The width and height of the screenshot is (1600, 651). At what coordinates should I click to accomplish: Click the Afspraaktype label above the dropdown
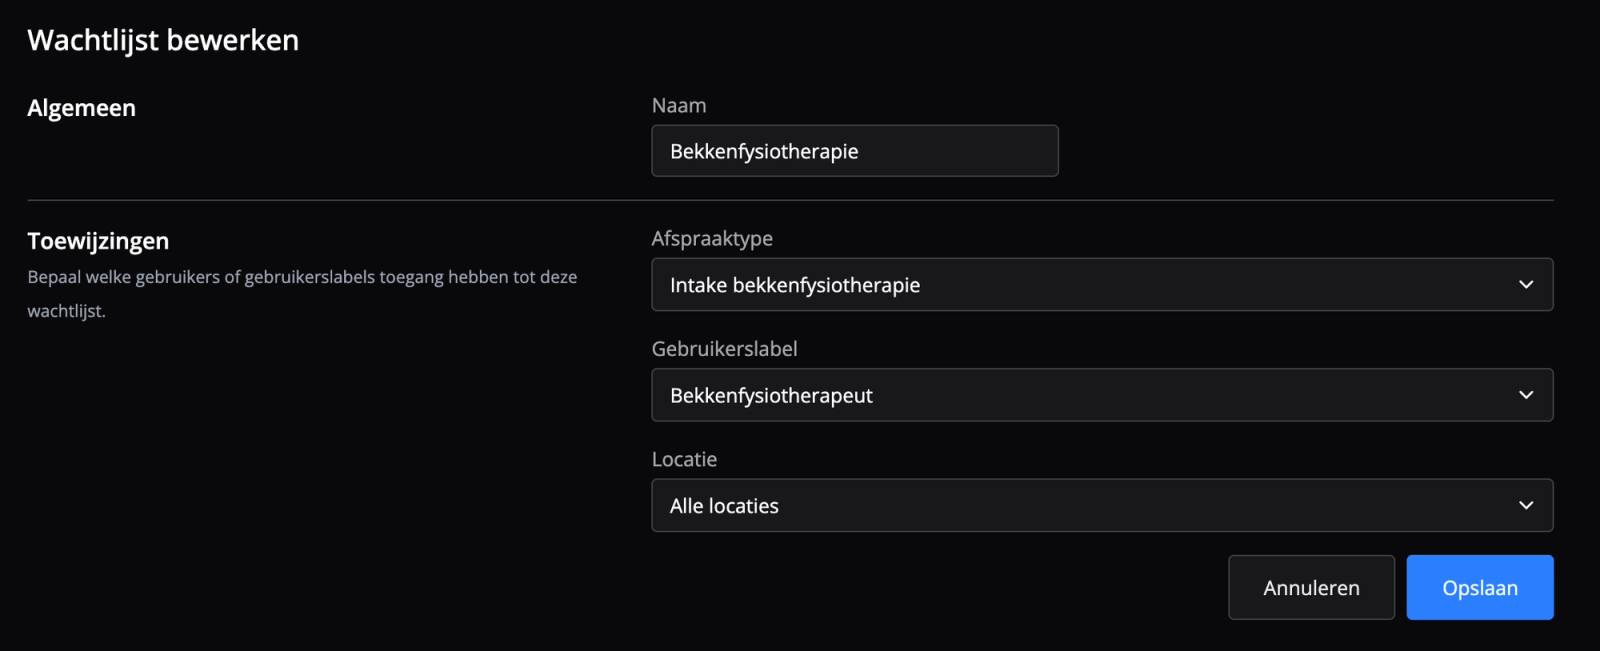coord(712,238)
